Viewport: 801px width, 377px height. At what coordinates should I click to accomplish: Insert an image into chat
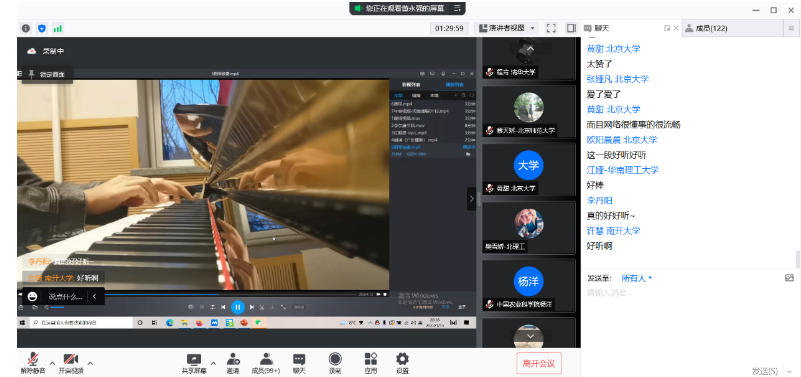(x=789, y=278)
